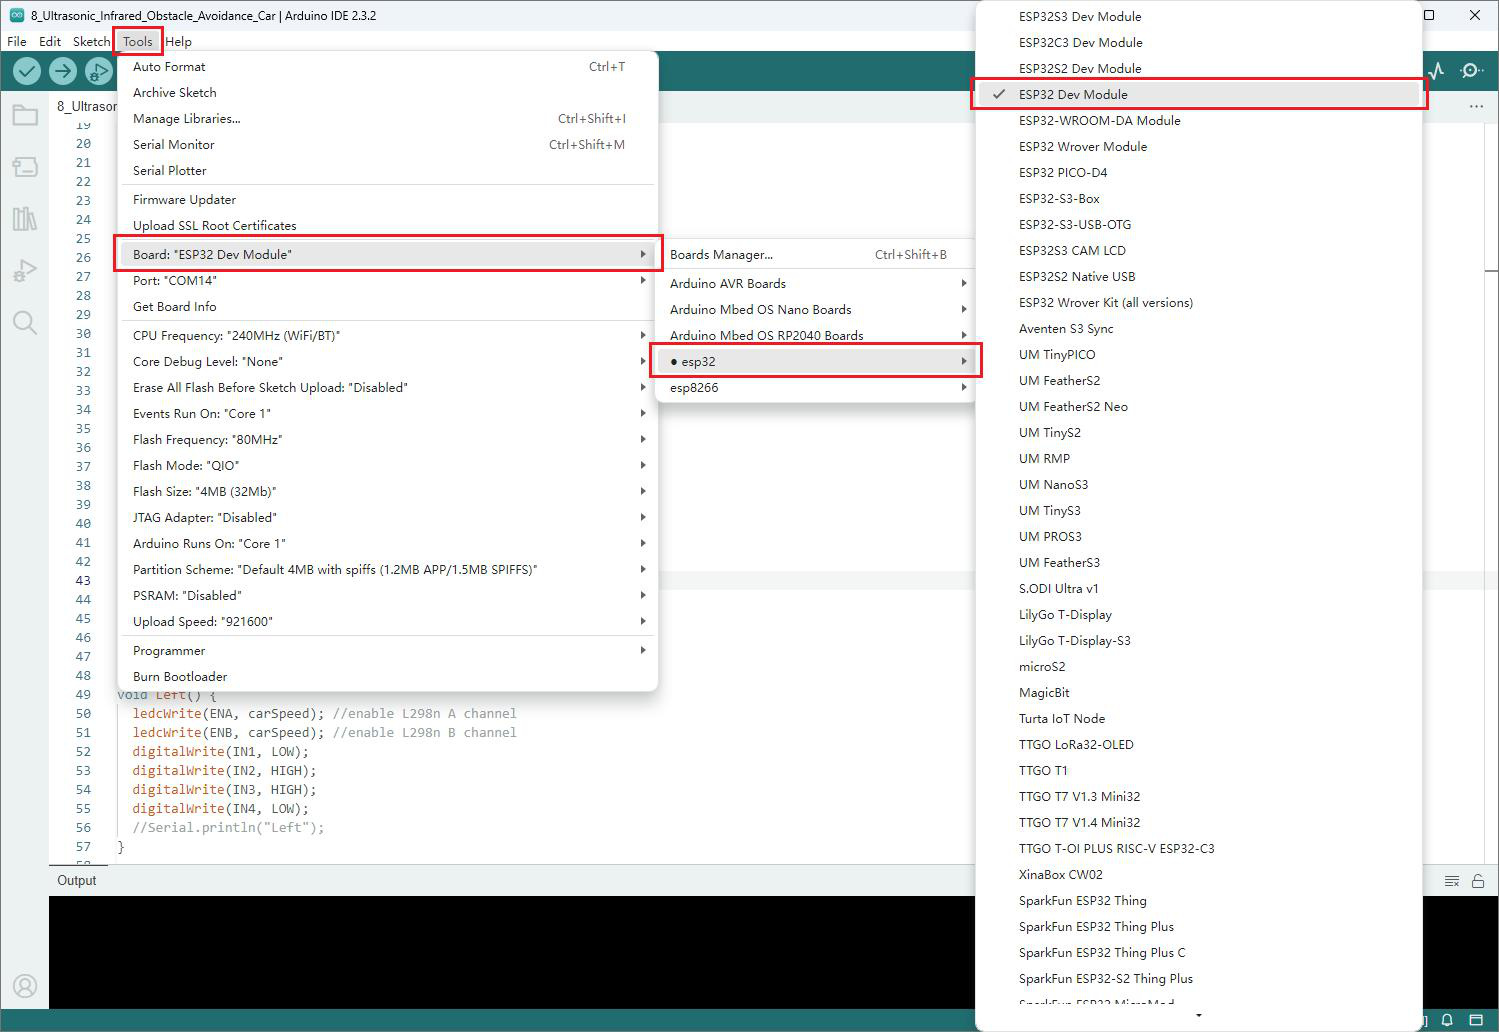This screenshot has width=1499, height=1032.
Task: Open Boards Manager sidebar icon
Action: [25, 166]
